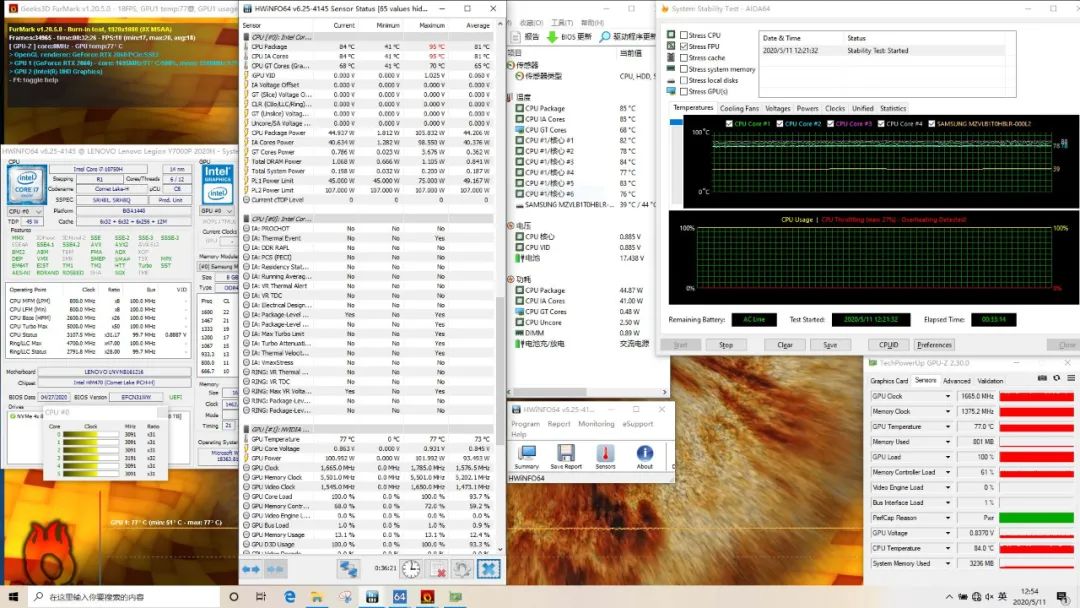The image size is (1080, 608).
Task: Click the camera screenshot icon in GPU-Z
Action: [1042, 378]
